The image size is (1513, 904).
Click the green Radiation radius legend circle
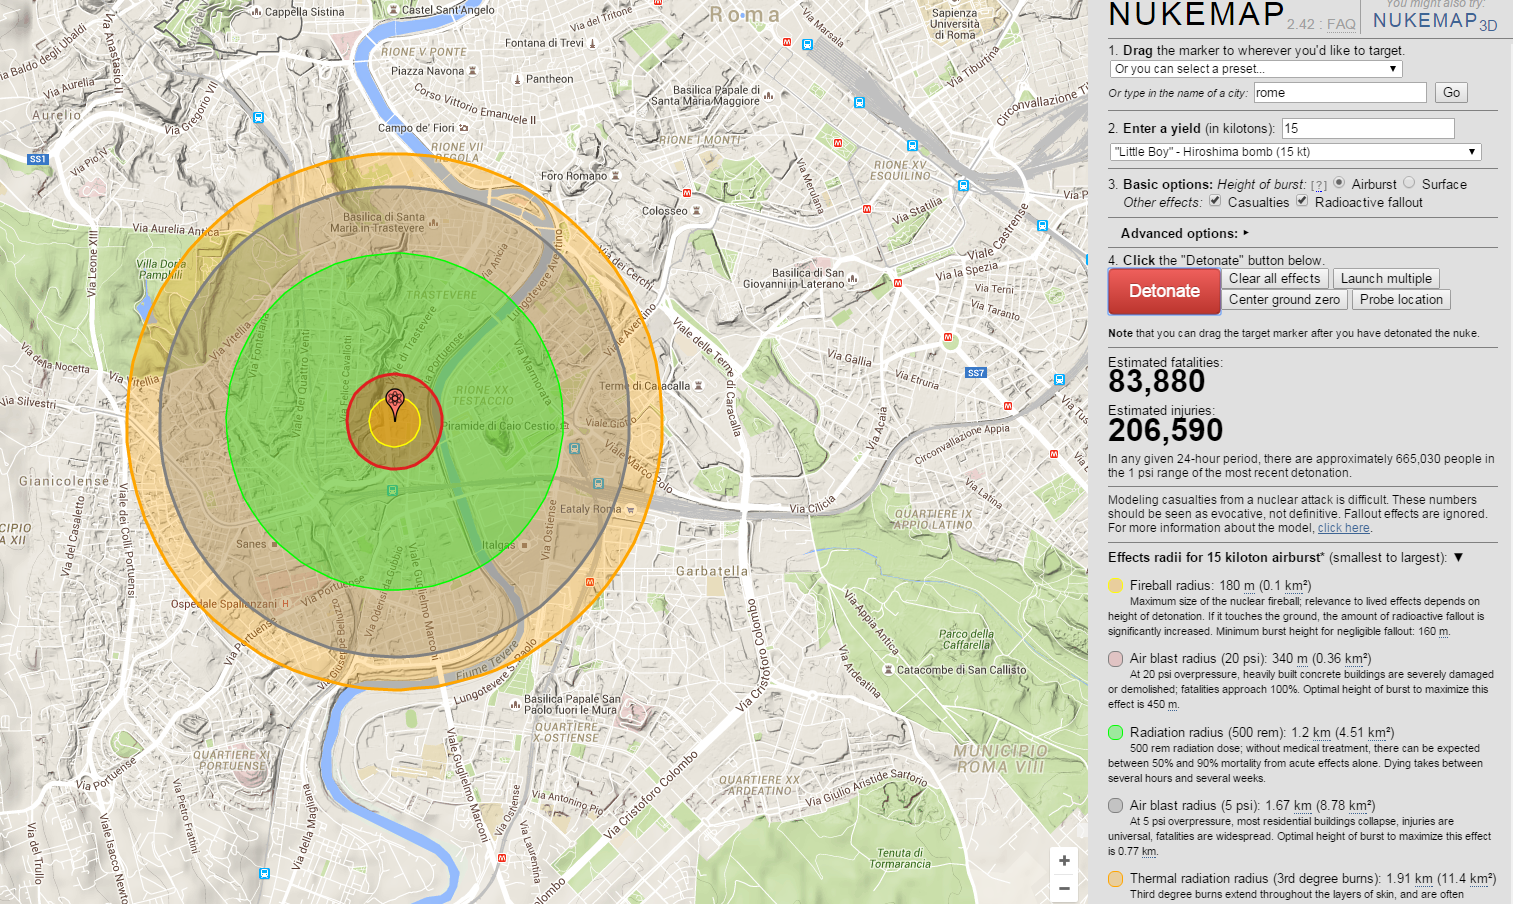(1115, 732)
